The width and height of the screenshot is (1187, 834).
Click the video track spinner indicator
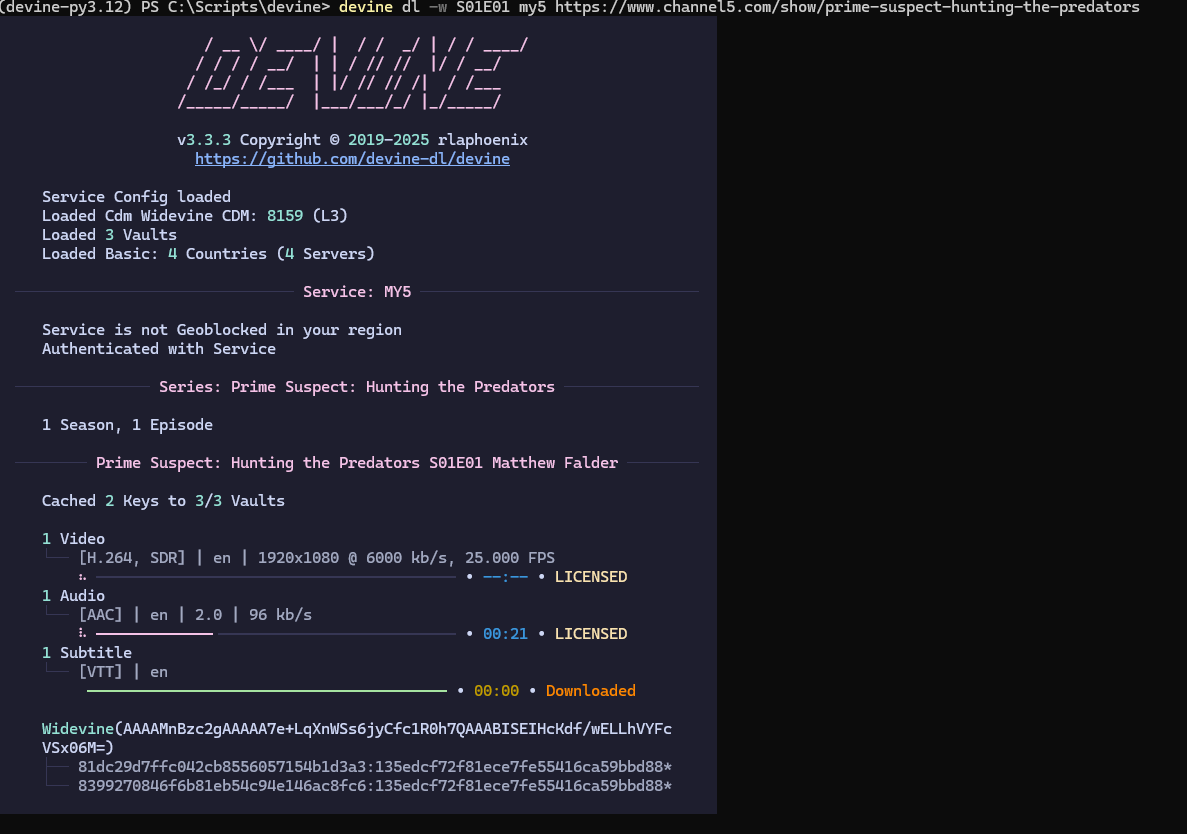click(x=82, y=577)
